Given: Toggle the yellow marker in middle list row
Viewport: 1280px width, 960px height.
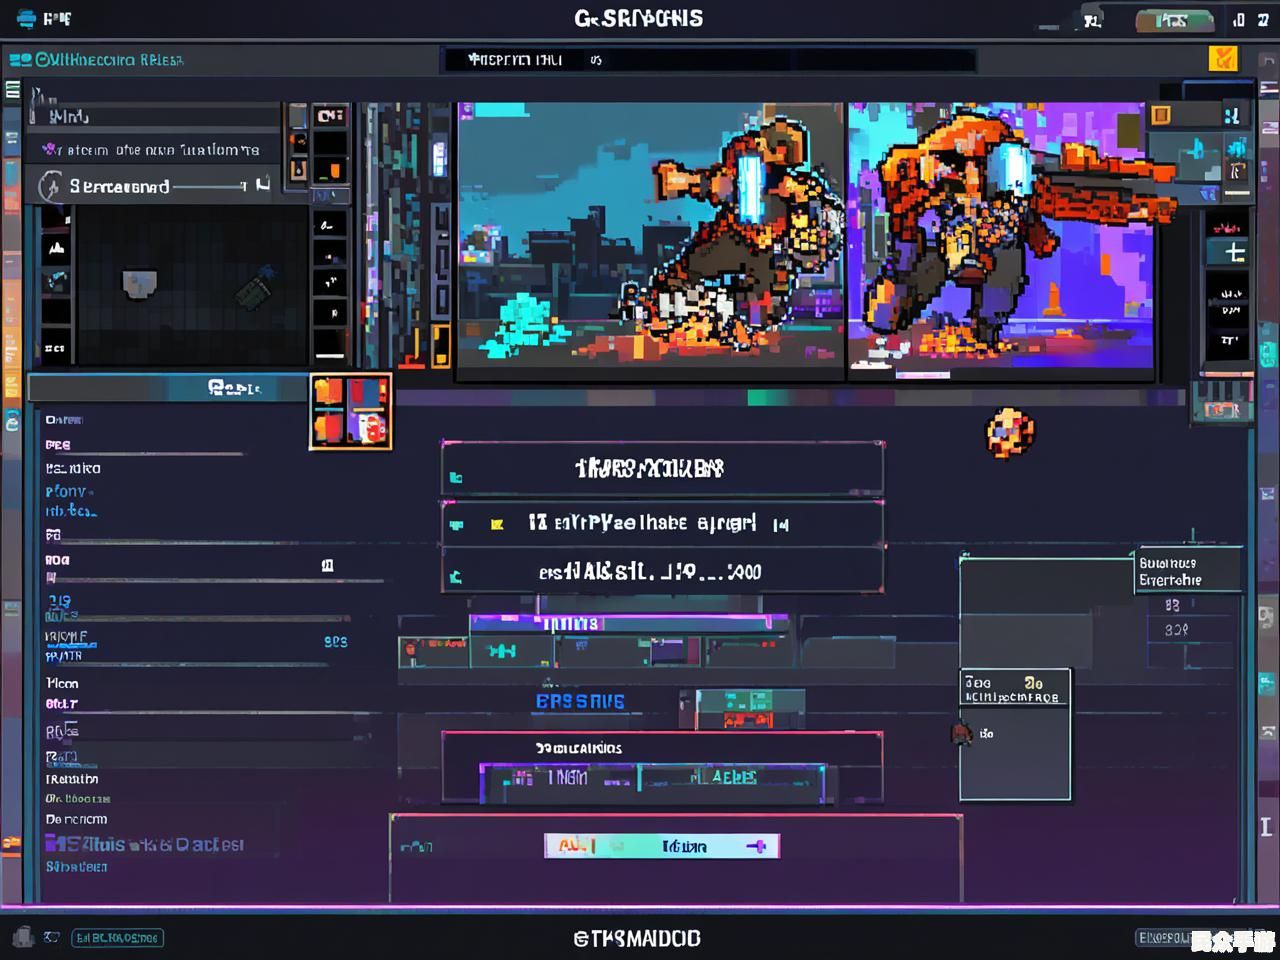Looking at the screenshot, I should click(496, 524).
